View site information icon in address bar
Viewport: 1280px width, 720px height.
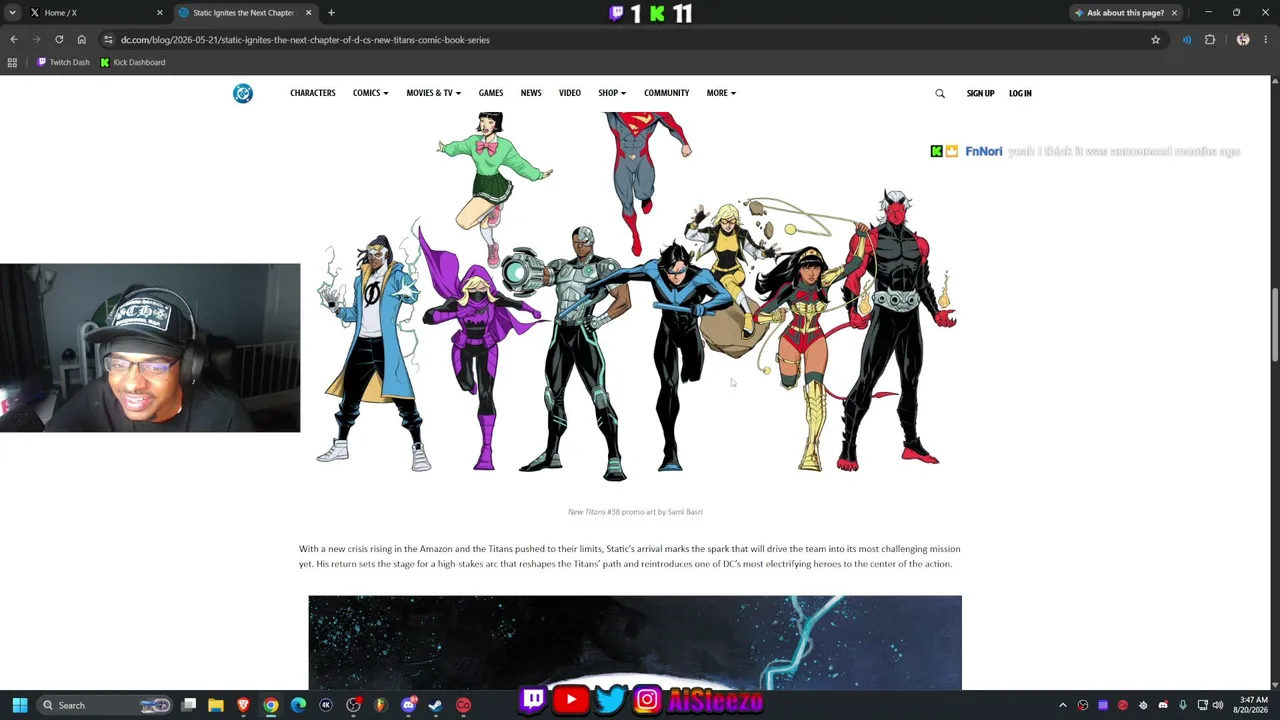coord(108,40)
